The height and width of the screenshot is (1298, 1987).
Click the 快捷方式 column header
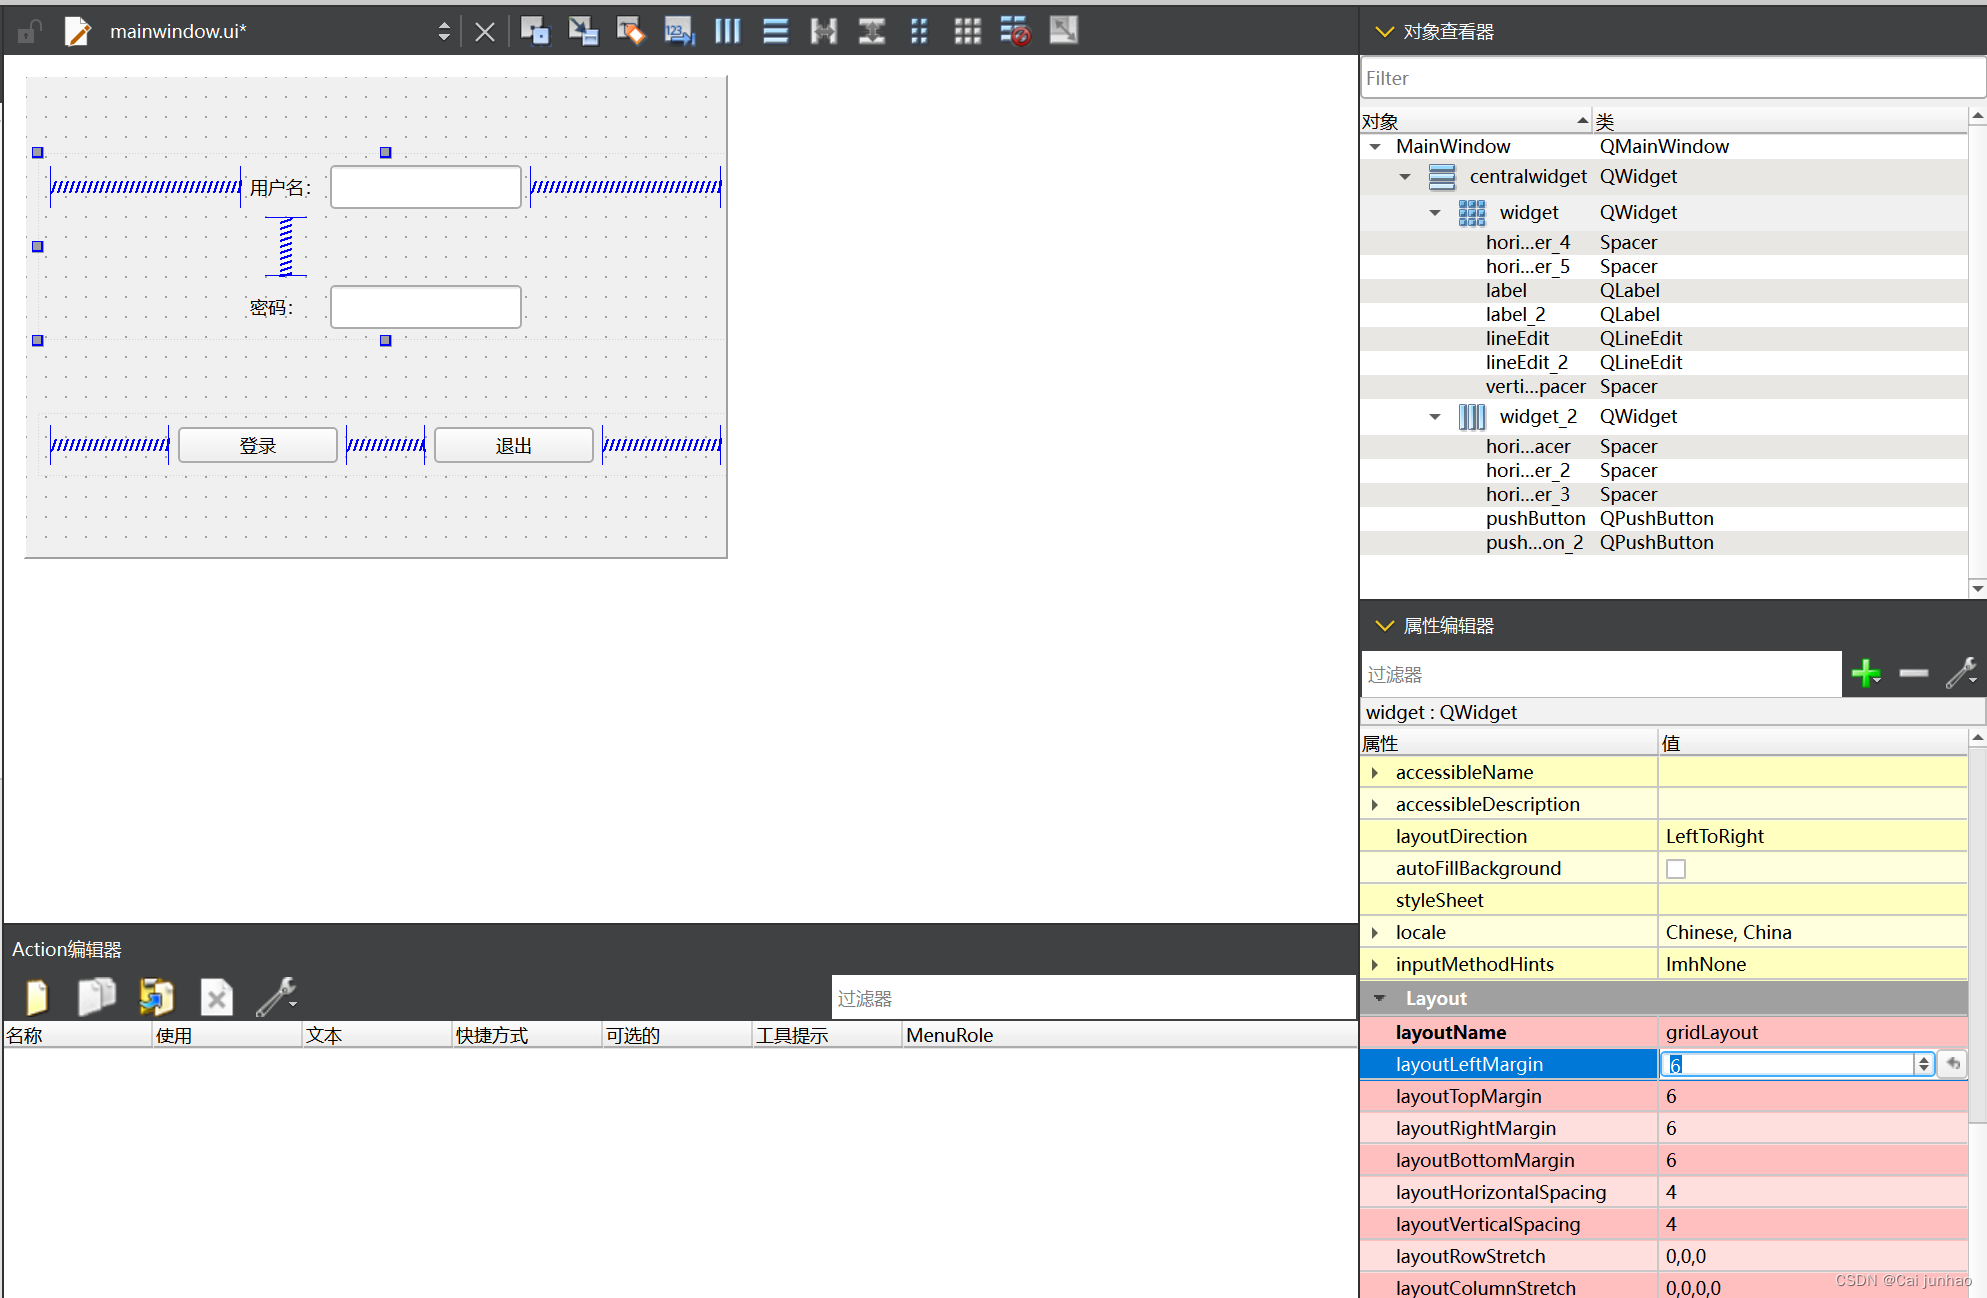coord(527,1036)
